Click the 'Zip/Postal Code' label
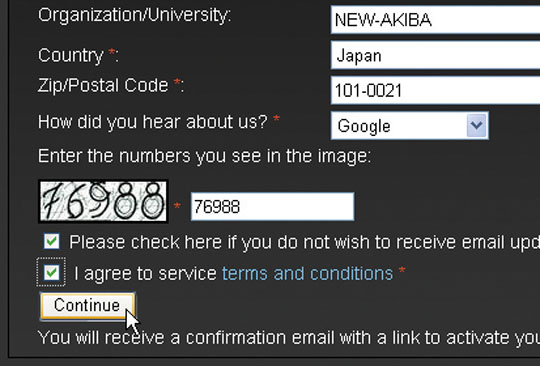The width and height of the screenshot is (540, 366). 103,85
